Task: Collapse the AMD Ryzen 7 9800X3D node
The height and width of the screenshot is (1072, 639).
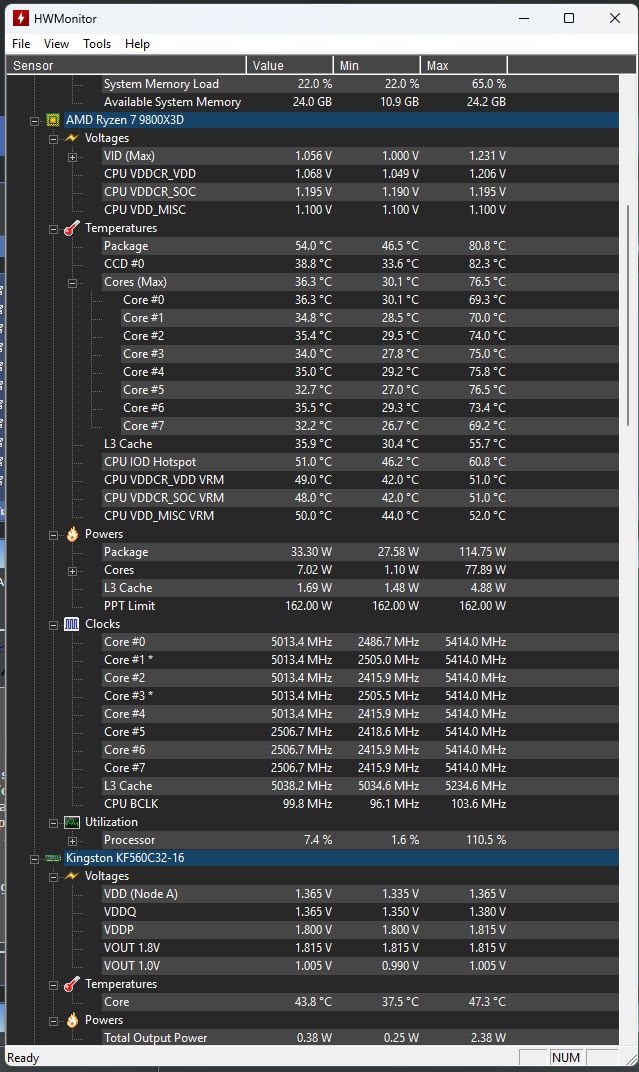Action: (34, 121)
